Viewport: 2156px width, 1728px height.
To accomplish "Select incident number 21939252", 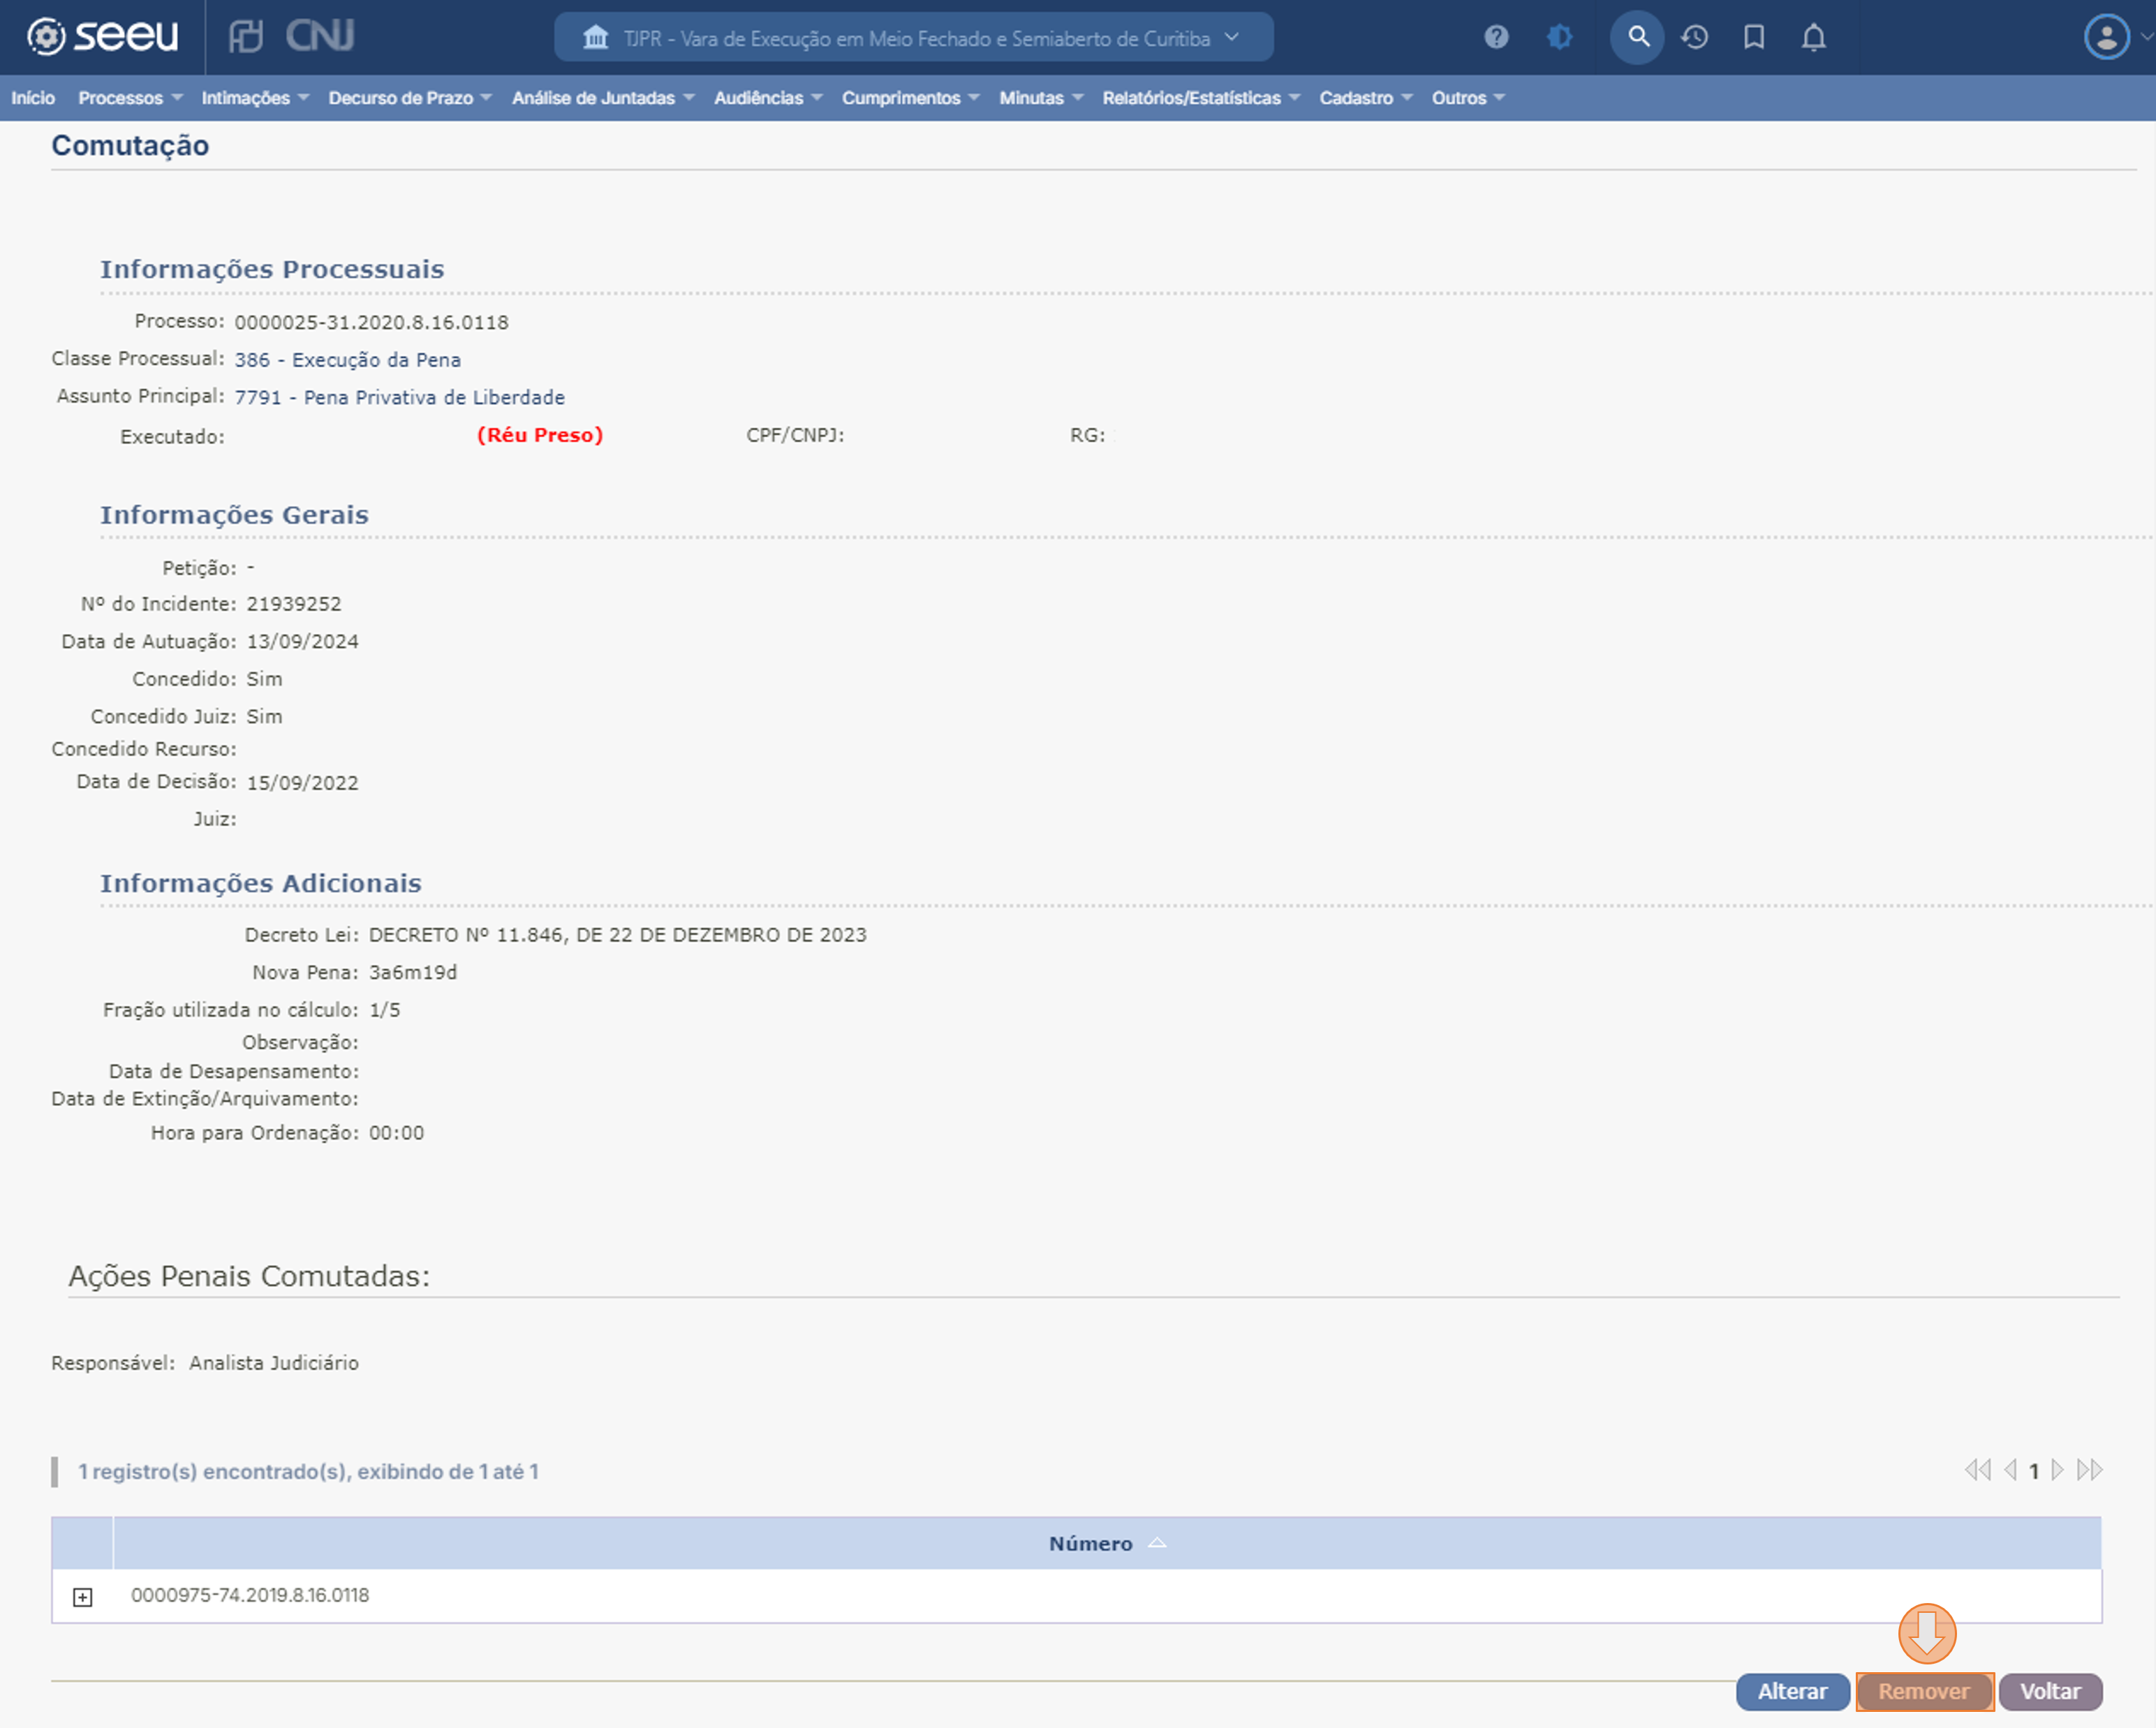I will coord(294,604).
